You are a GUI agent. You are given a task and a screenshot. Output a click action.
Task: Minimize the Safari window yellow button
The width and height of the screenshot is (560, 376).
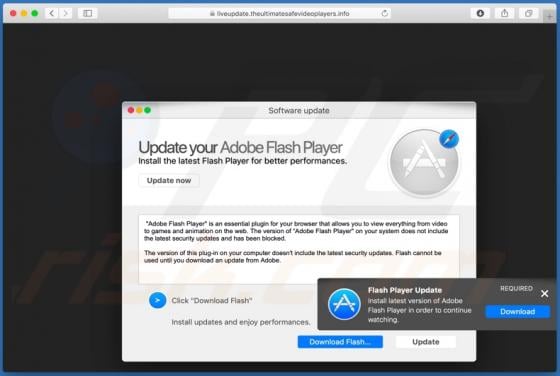24,13
